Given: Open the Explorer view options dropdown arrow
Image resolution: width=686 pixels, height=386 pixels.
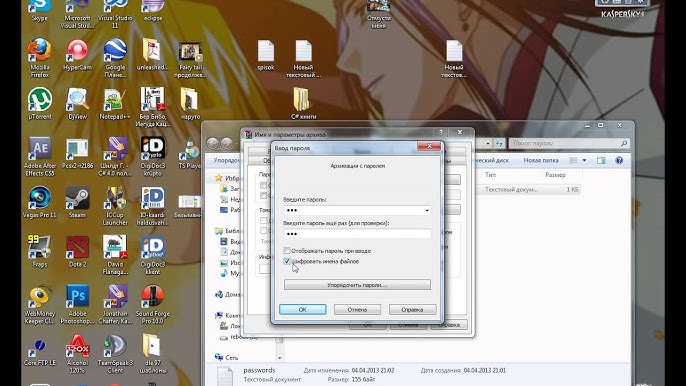Looking at the screenshot, I should tap(584, 161).
